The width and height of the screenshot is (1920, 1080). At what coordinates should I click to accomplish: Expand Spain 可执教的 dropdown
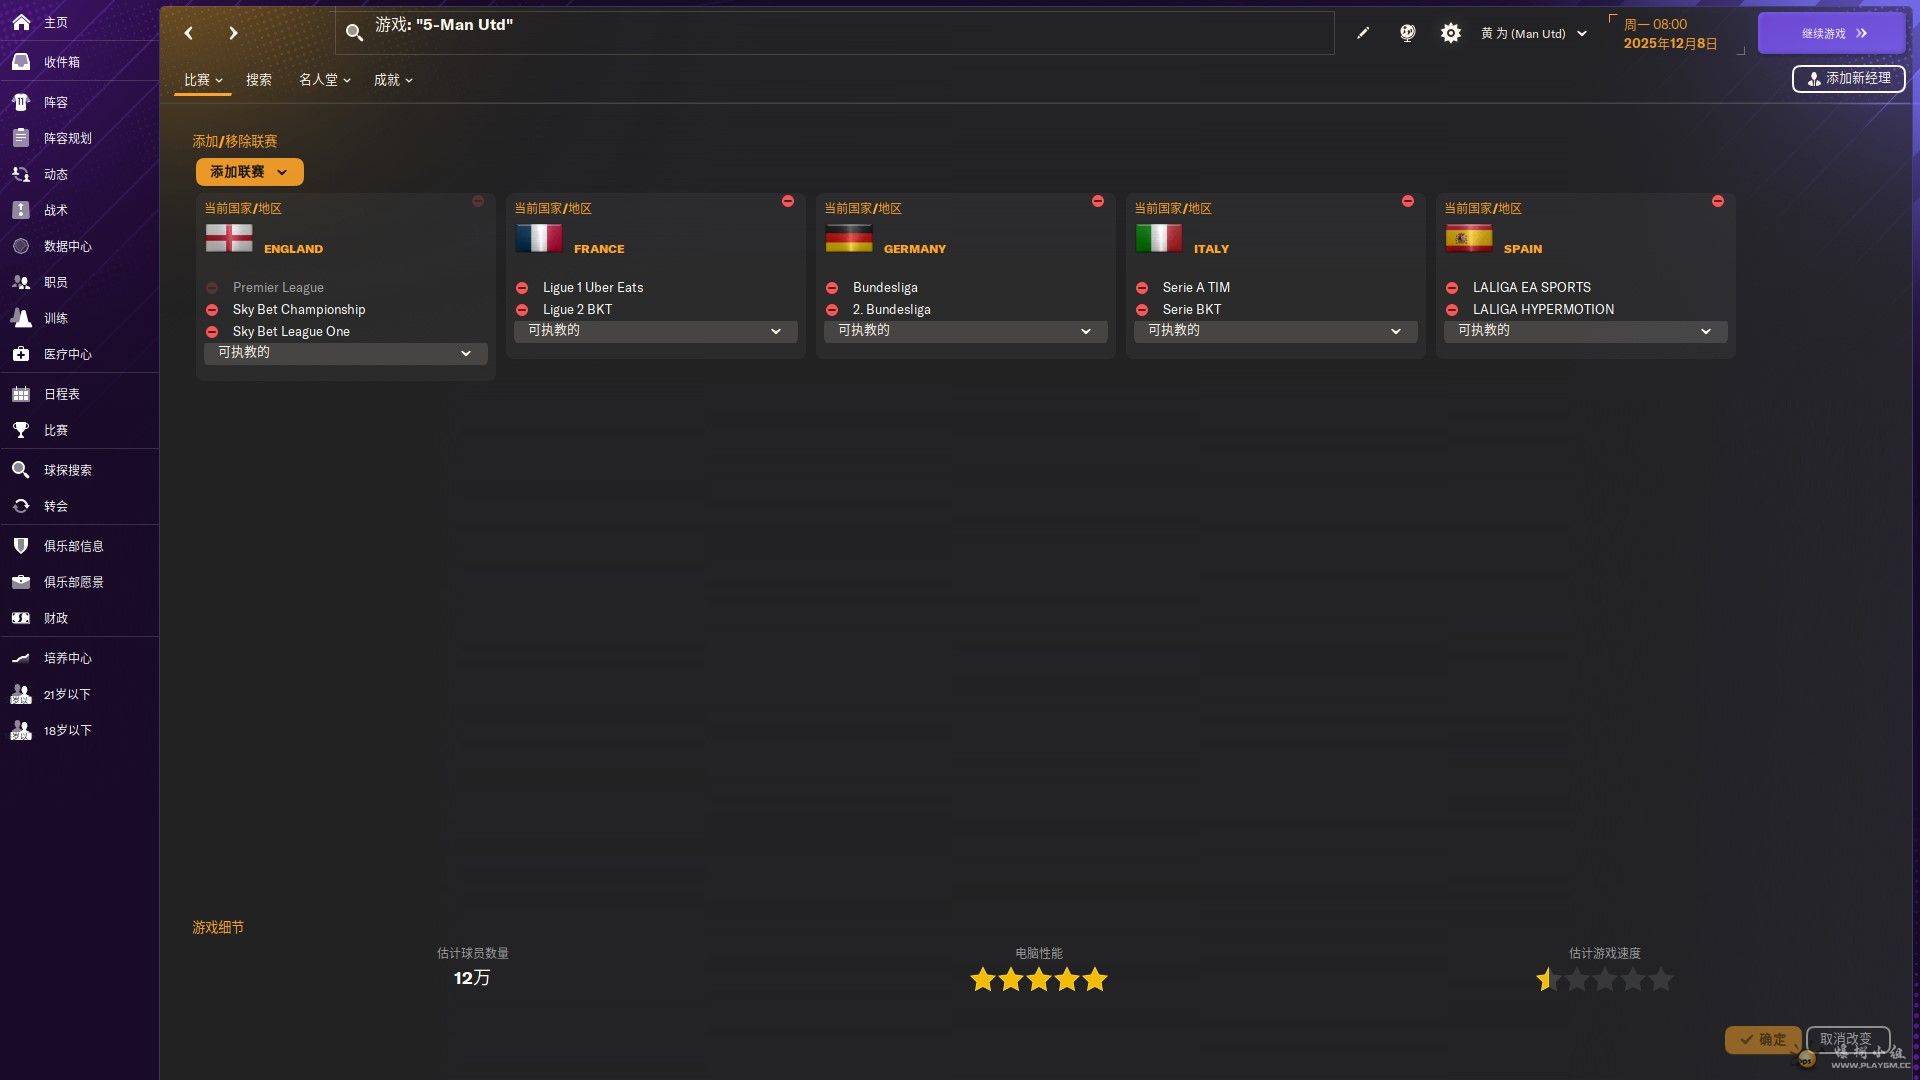coord(1586,331)
